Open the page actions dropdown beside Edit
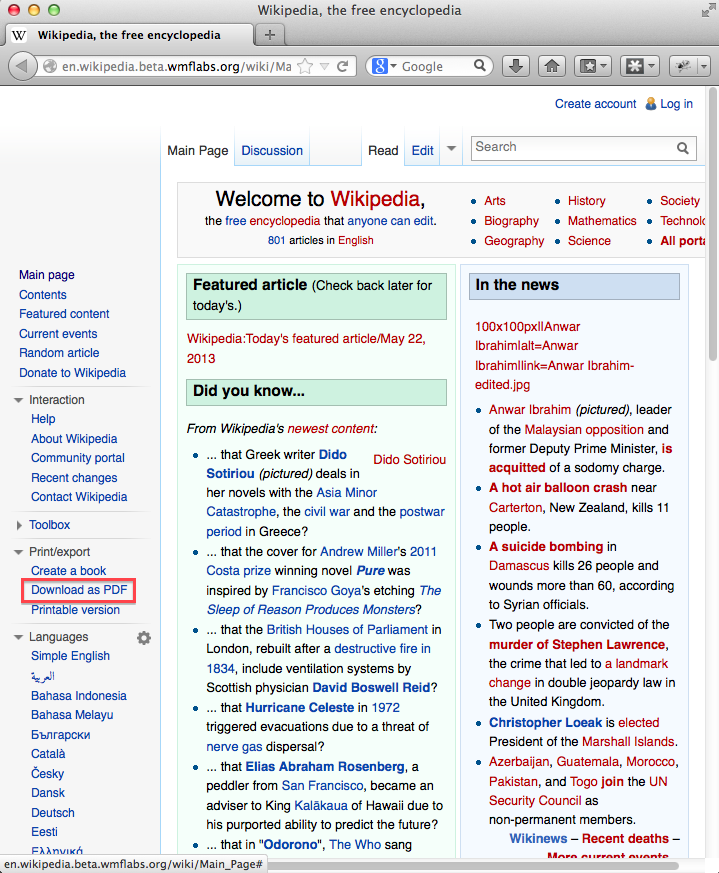 coord(451,149)
